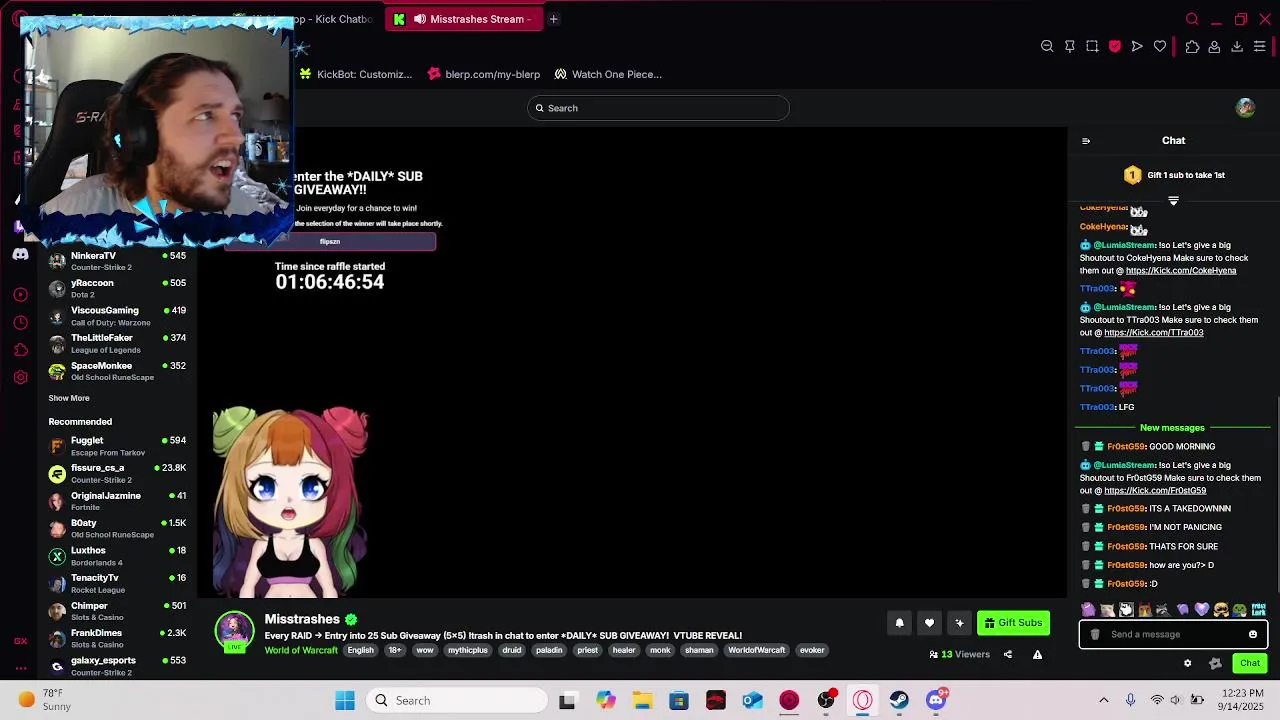The height and width of the screenshot is (720, 1280).
Task: Open FrankDimes recommended channel
Action: point(117,638)
